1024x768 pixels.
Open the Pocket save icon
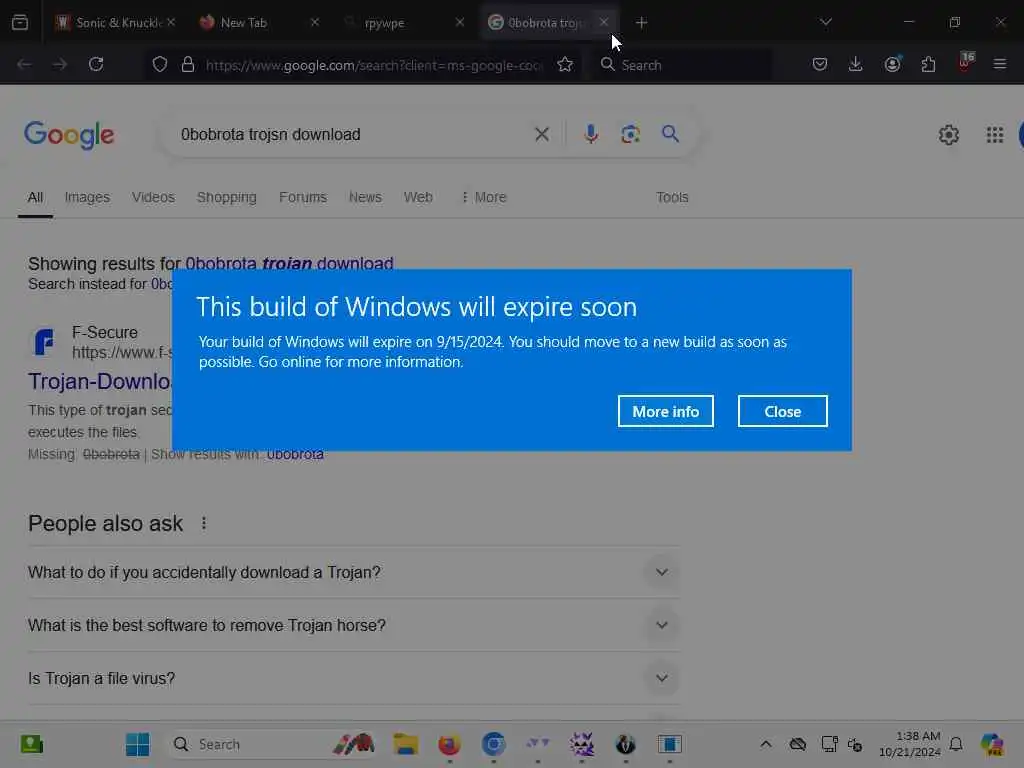pos(820,64)
